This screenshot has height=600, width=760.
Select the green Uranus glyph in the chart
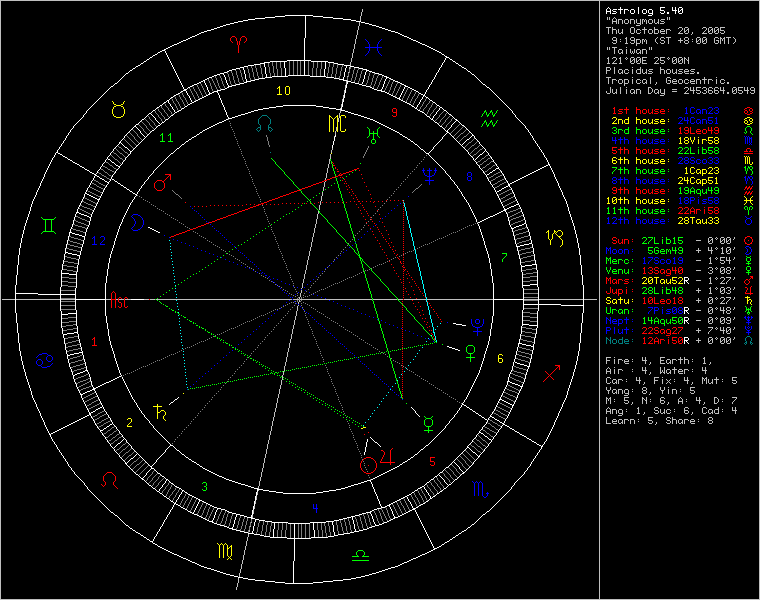click(x=373, y=136)
